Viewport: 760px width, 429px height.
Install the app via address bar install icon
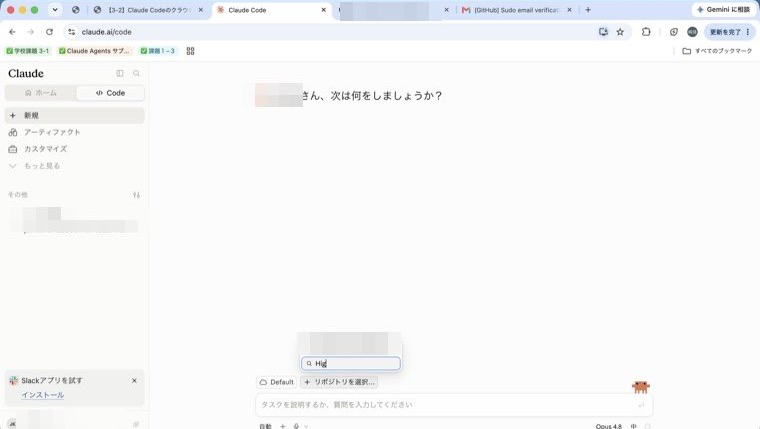603,32
